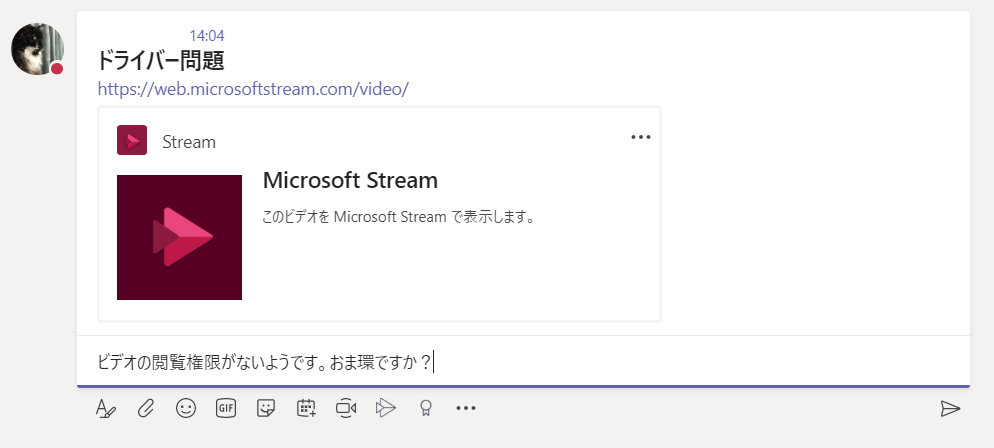This screenshot has height=448, width=994.
Task: Expand more messaging extensions in compose toolbar
Action: pos(466,408)
